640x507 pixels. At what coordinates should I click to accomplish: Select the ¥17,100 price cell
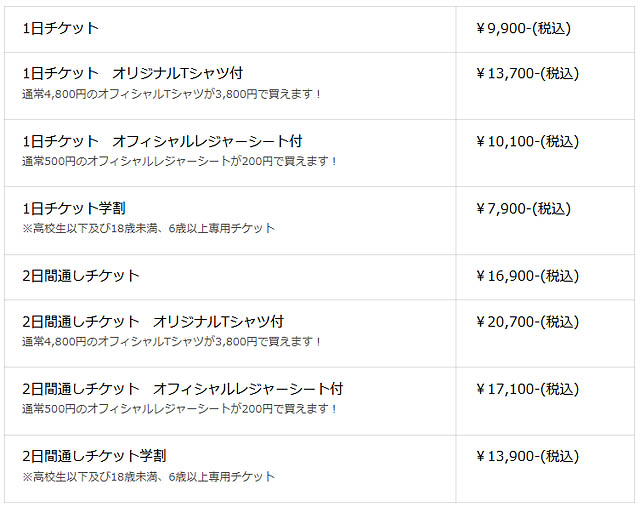pyautogui.click(x=527, y=388)
